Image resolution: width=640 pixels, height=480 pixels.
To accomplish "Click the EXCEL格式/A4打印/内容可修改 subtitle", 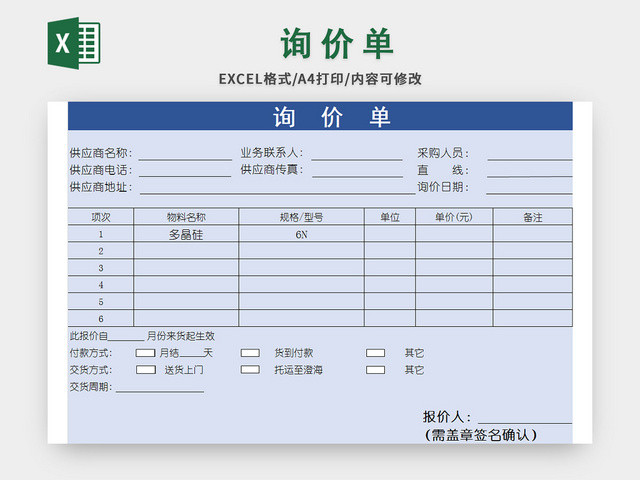I will pos(320,79).
